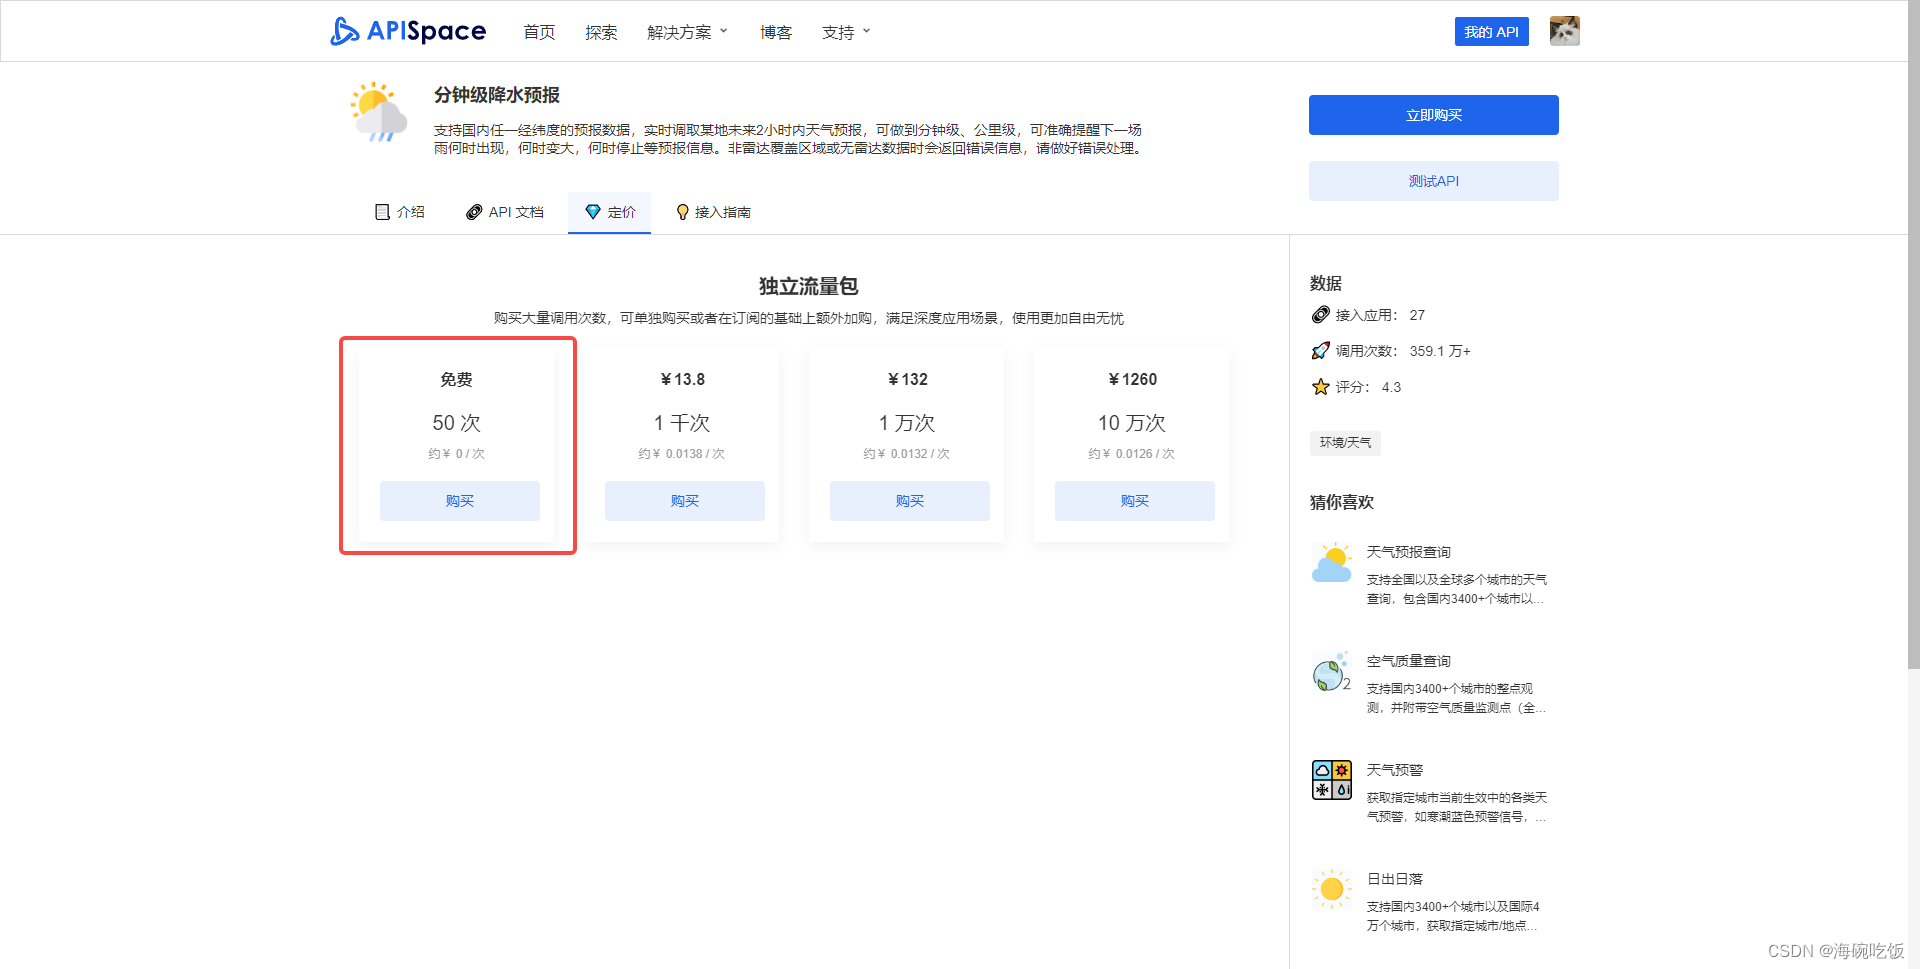Click the 立即购买 button
The image size is (1920, 969).
[1433, 114]
